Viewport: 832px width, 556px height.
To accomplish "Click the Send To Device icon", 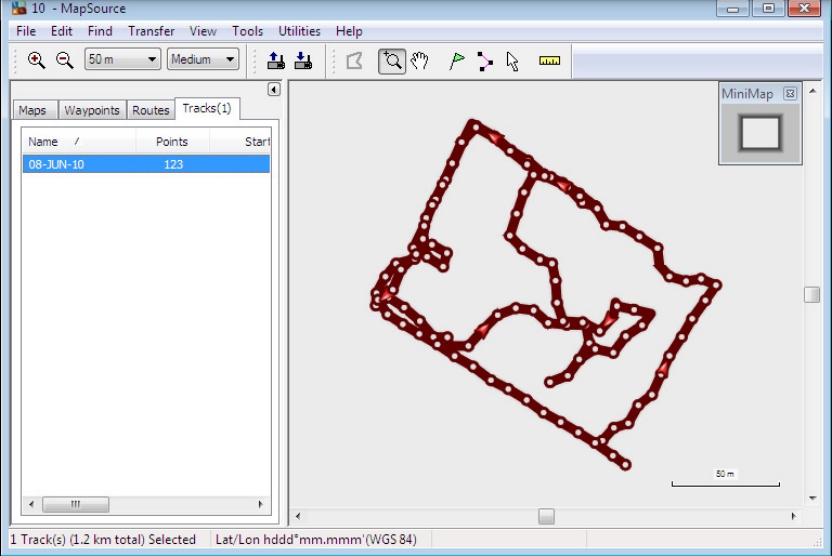I will 275,60.
